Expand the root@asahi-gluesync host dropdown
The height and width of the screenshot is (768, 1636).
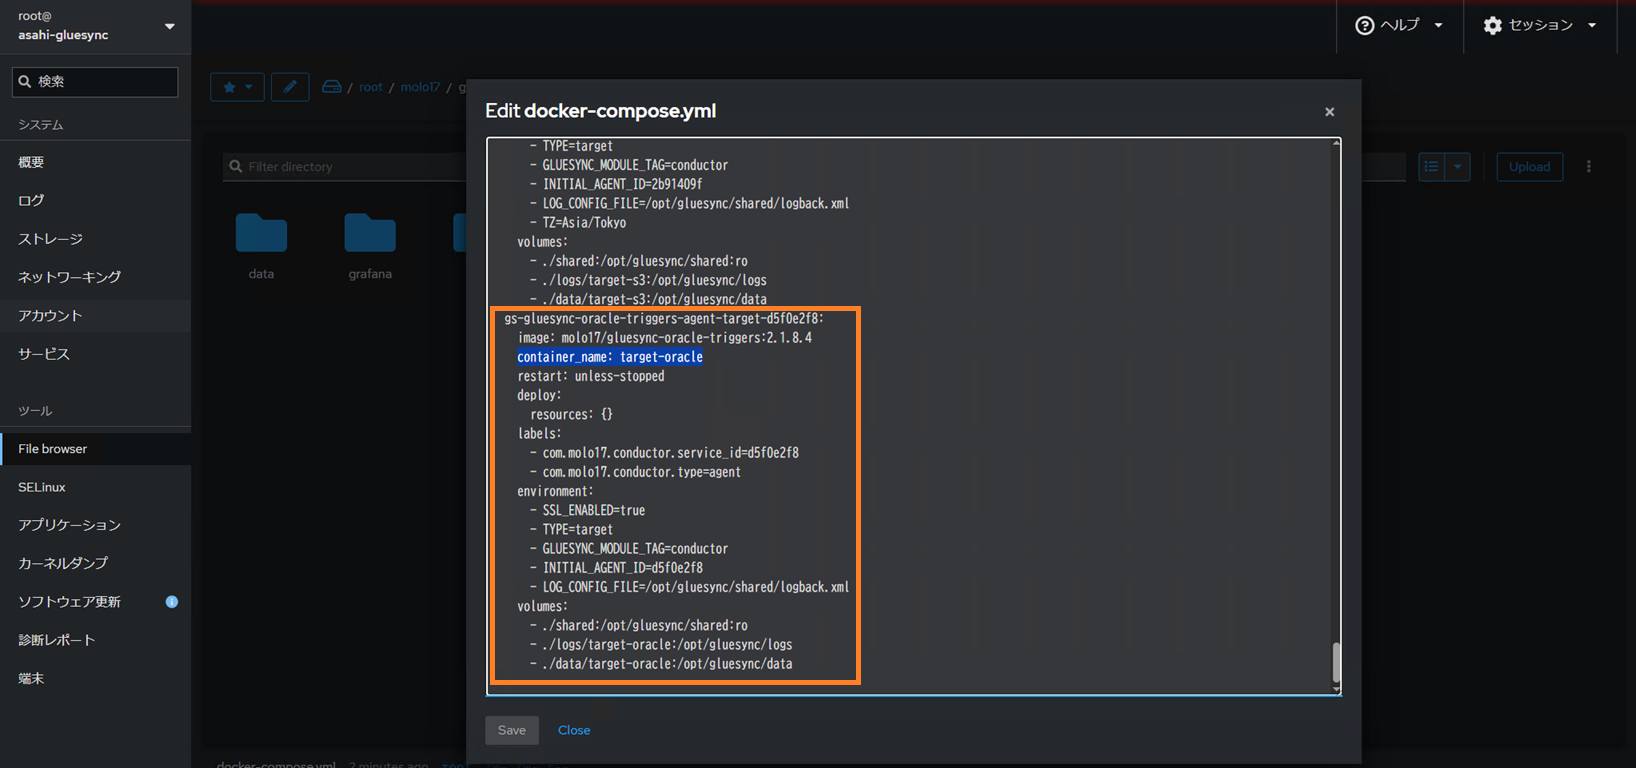[x=169, y=26]
